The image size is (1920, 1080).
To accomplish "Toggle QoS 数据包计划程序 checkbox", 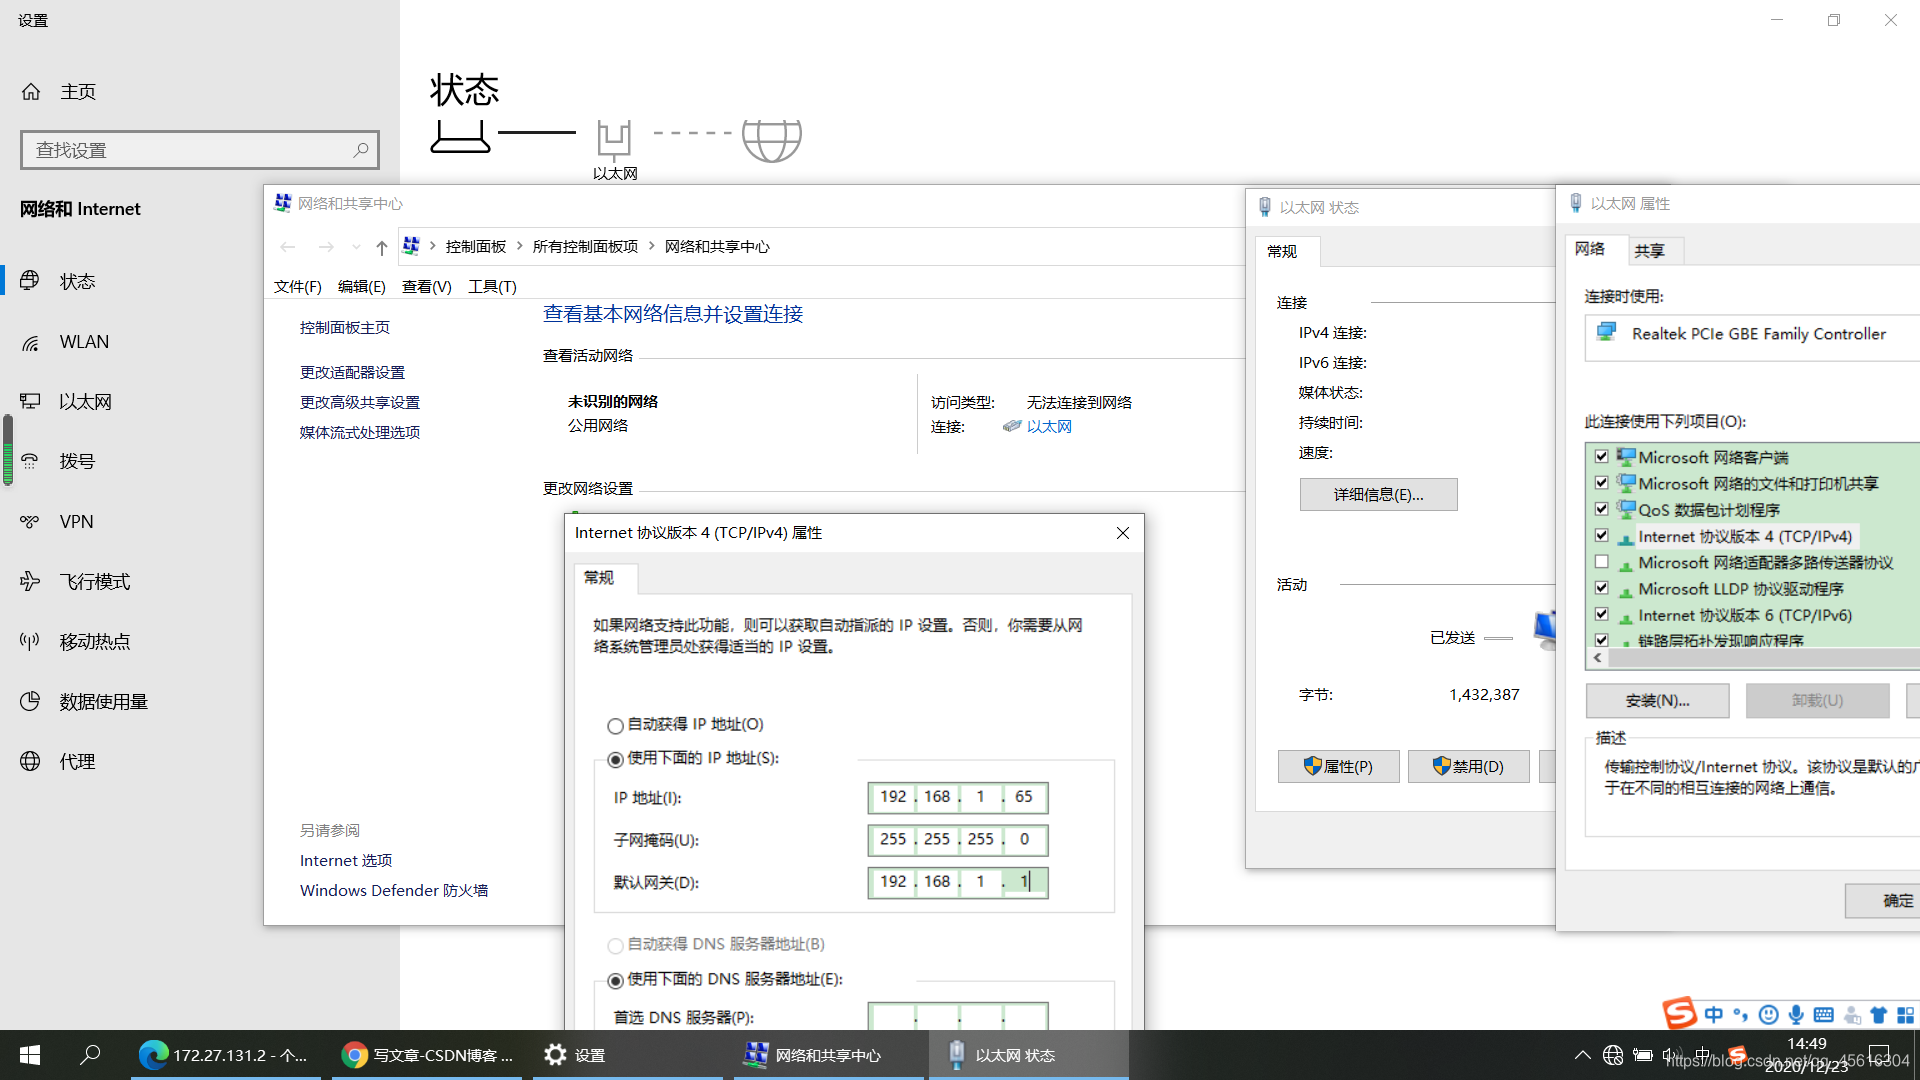I will [x=1602, y=509].
